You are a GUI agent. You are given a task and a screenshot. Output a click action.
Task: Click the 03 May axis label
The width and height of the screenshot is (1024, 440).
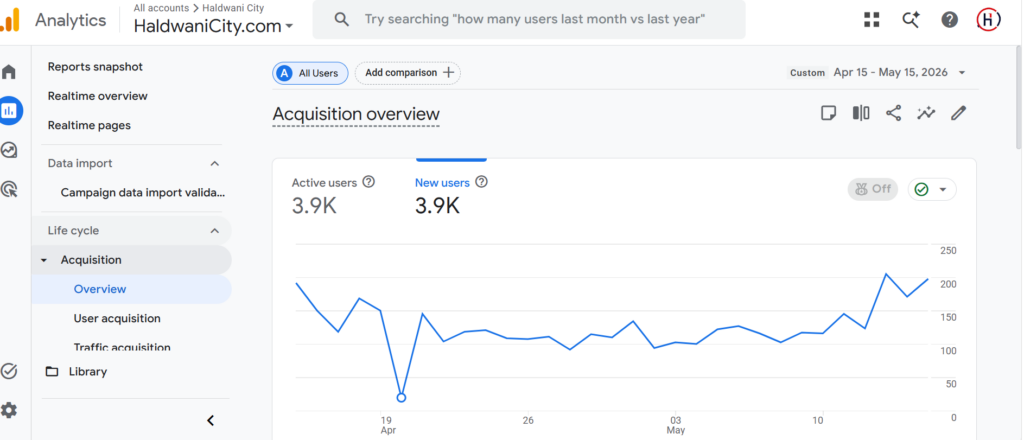(x=675, y=425)
